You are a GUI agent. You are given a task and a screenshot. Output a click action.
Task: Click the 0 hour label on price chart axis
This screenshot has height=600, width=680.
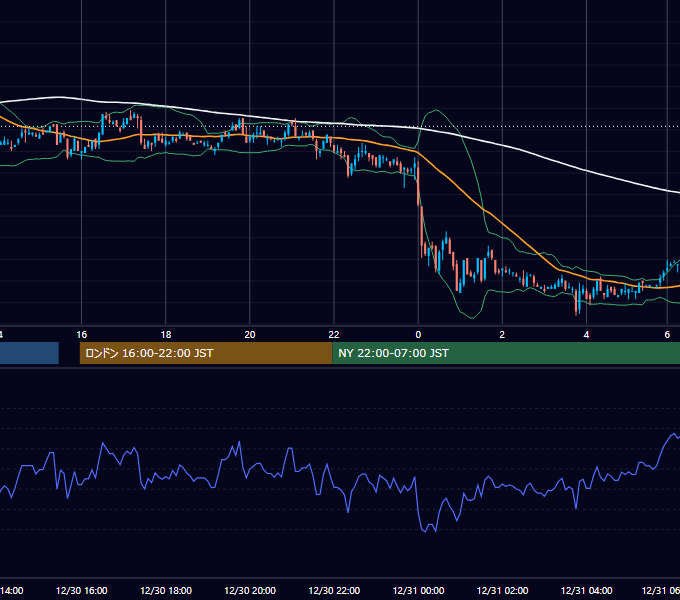418,335
